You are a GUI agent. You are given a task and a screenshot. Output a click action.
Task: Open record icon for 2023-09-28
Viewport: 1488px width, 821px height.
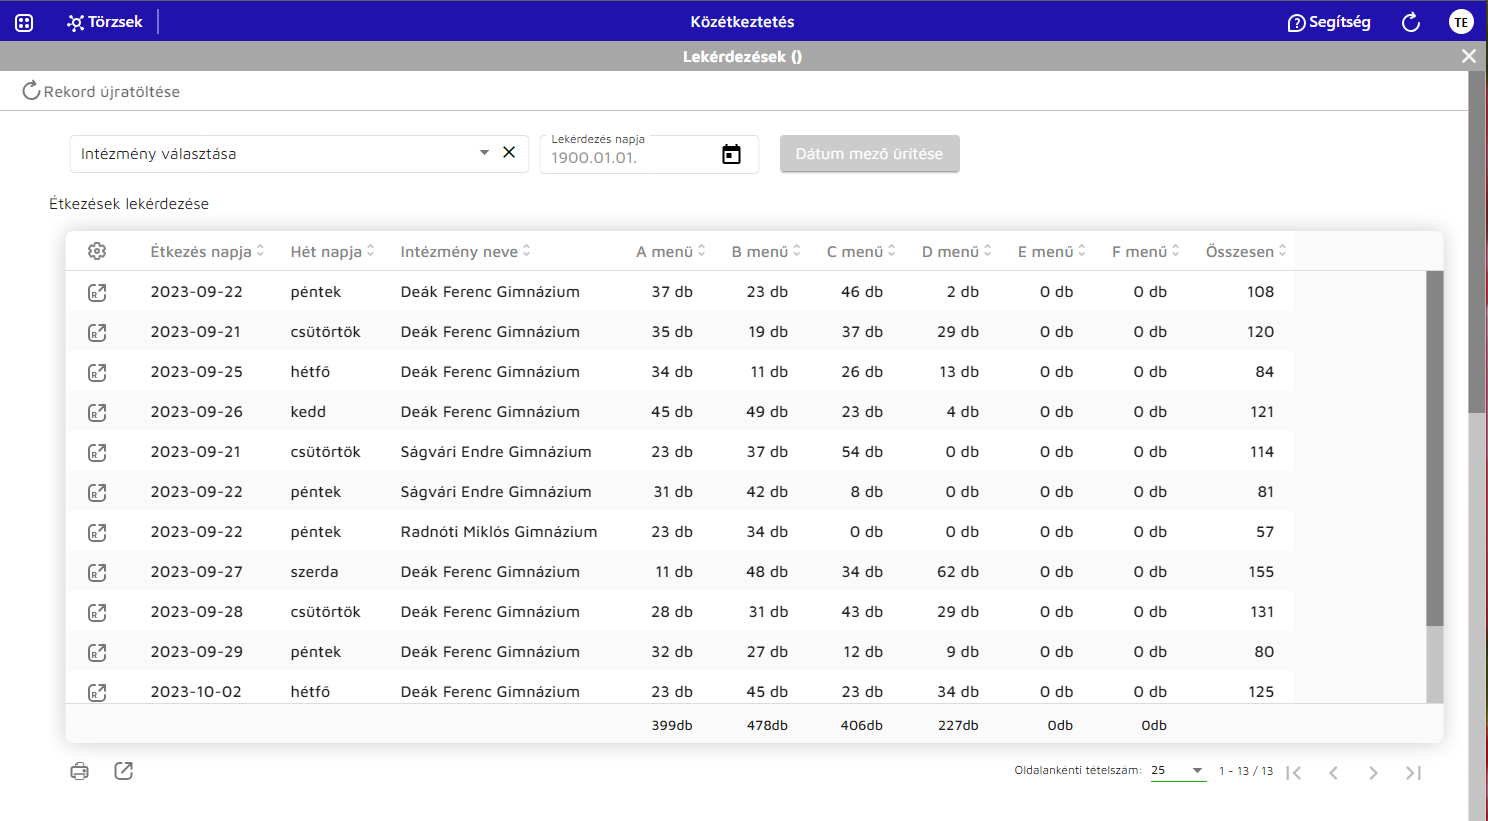(x=97, y=612)
